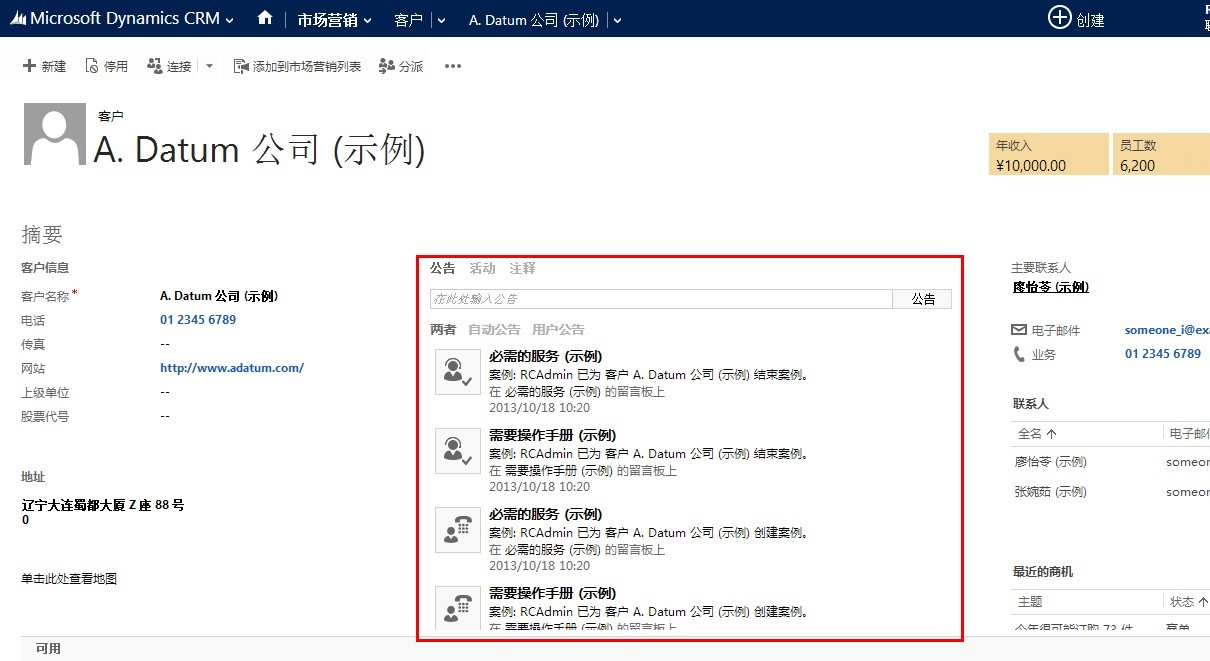The width and height of the screenshot is (1210, 661).
Task: Expand the 连接 split-button arrow
Action: [x=209, y=66]
